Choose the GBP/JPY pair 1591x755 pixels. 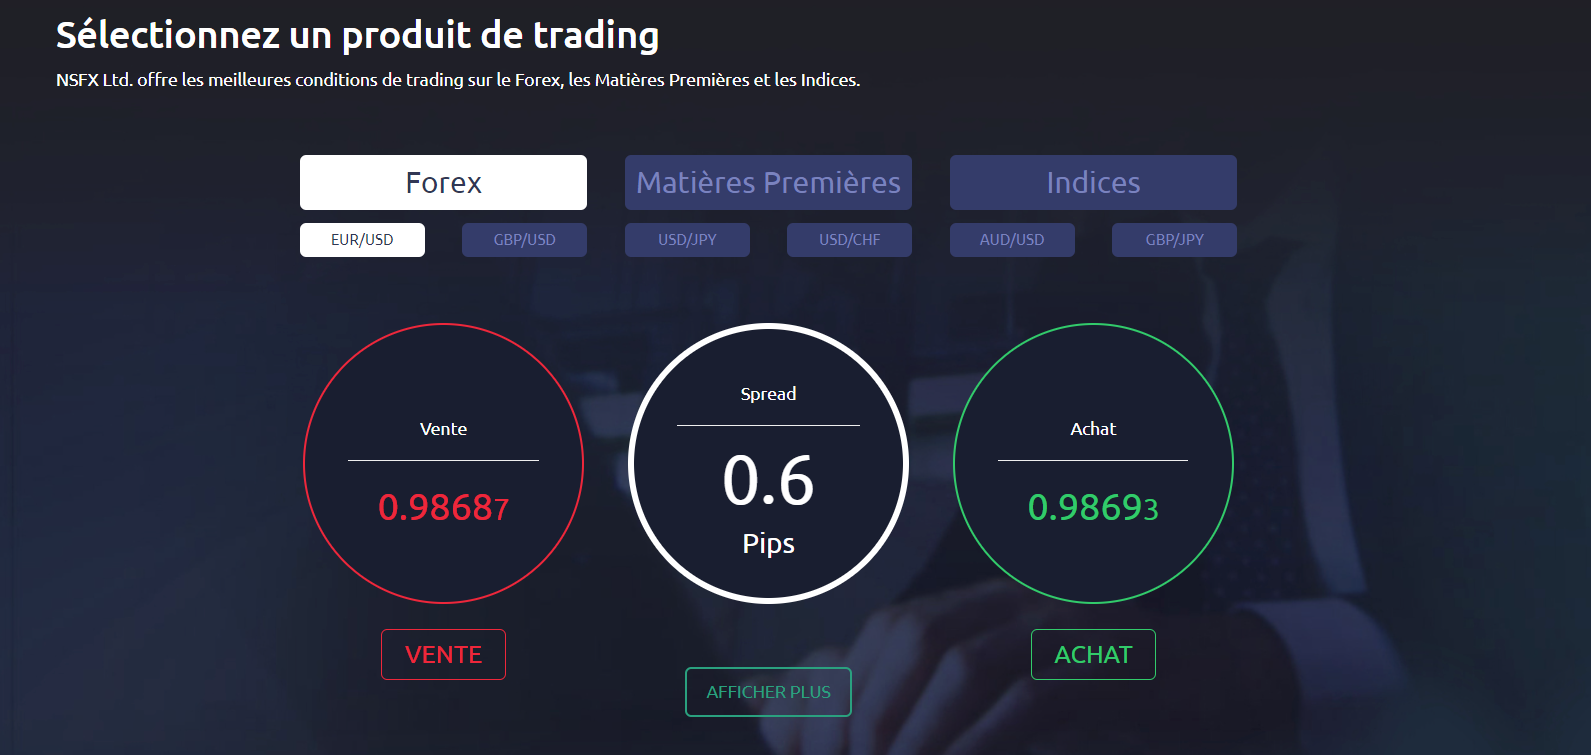click(1174, 240)
